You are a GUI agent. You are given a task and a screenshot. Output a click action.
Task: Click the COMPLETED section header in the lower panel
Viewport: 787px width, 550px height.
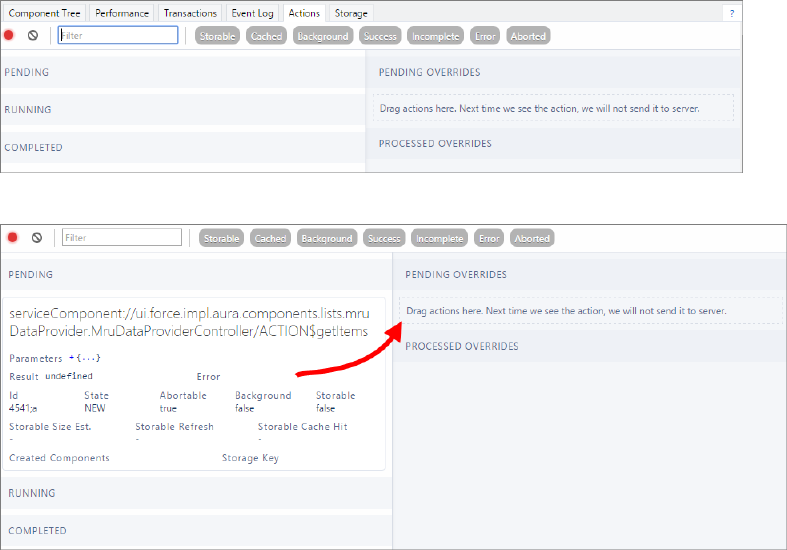click(x=196, y=530)
